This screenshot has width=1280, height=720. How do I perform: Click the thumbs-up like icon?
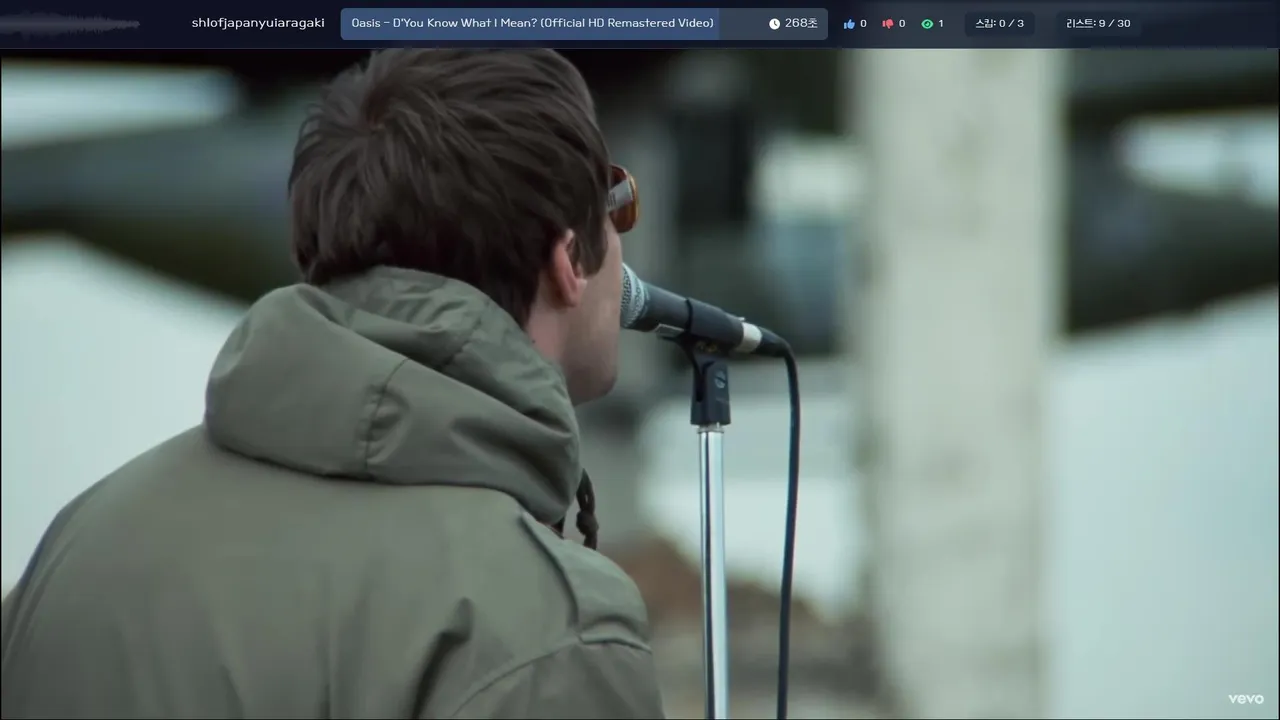point(849,24)
